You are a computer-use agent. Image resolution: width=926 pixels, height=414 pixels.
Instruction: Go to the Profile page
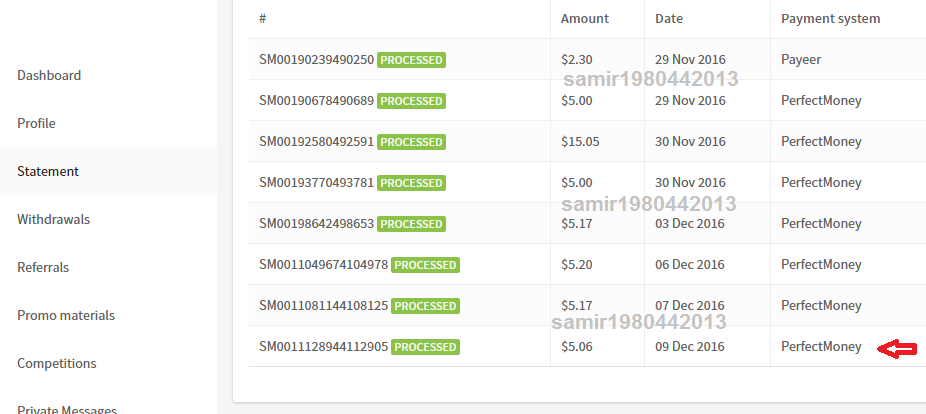tap(37, 123)
